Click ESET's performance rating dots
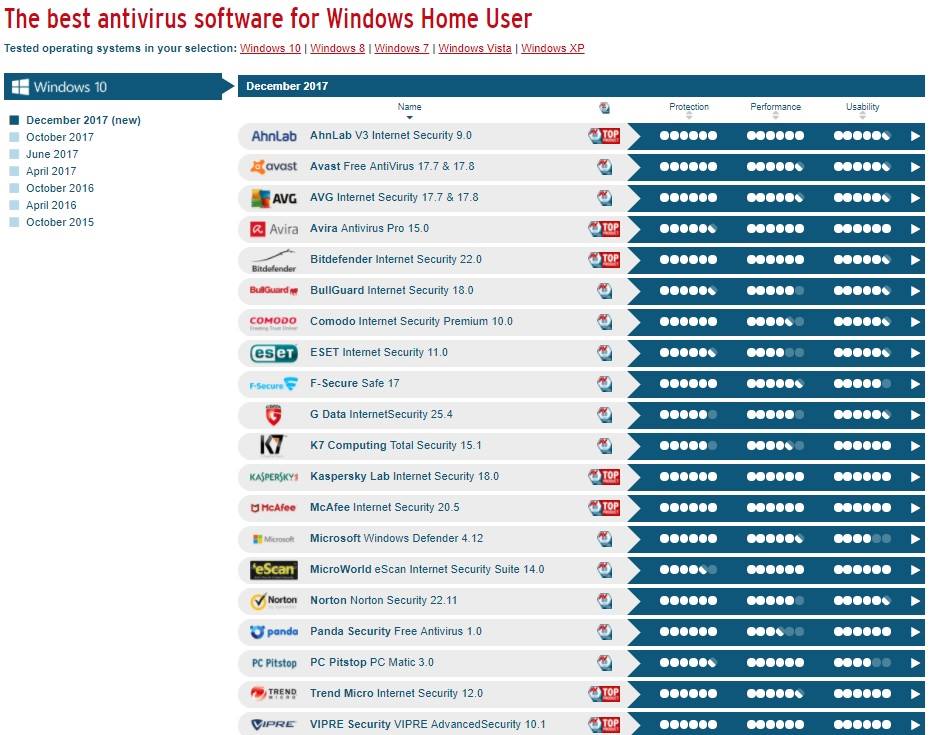This screenshot has width=936, height=735. point(775,353)
